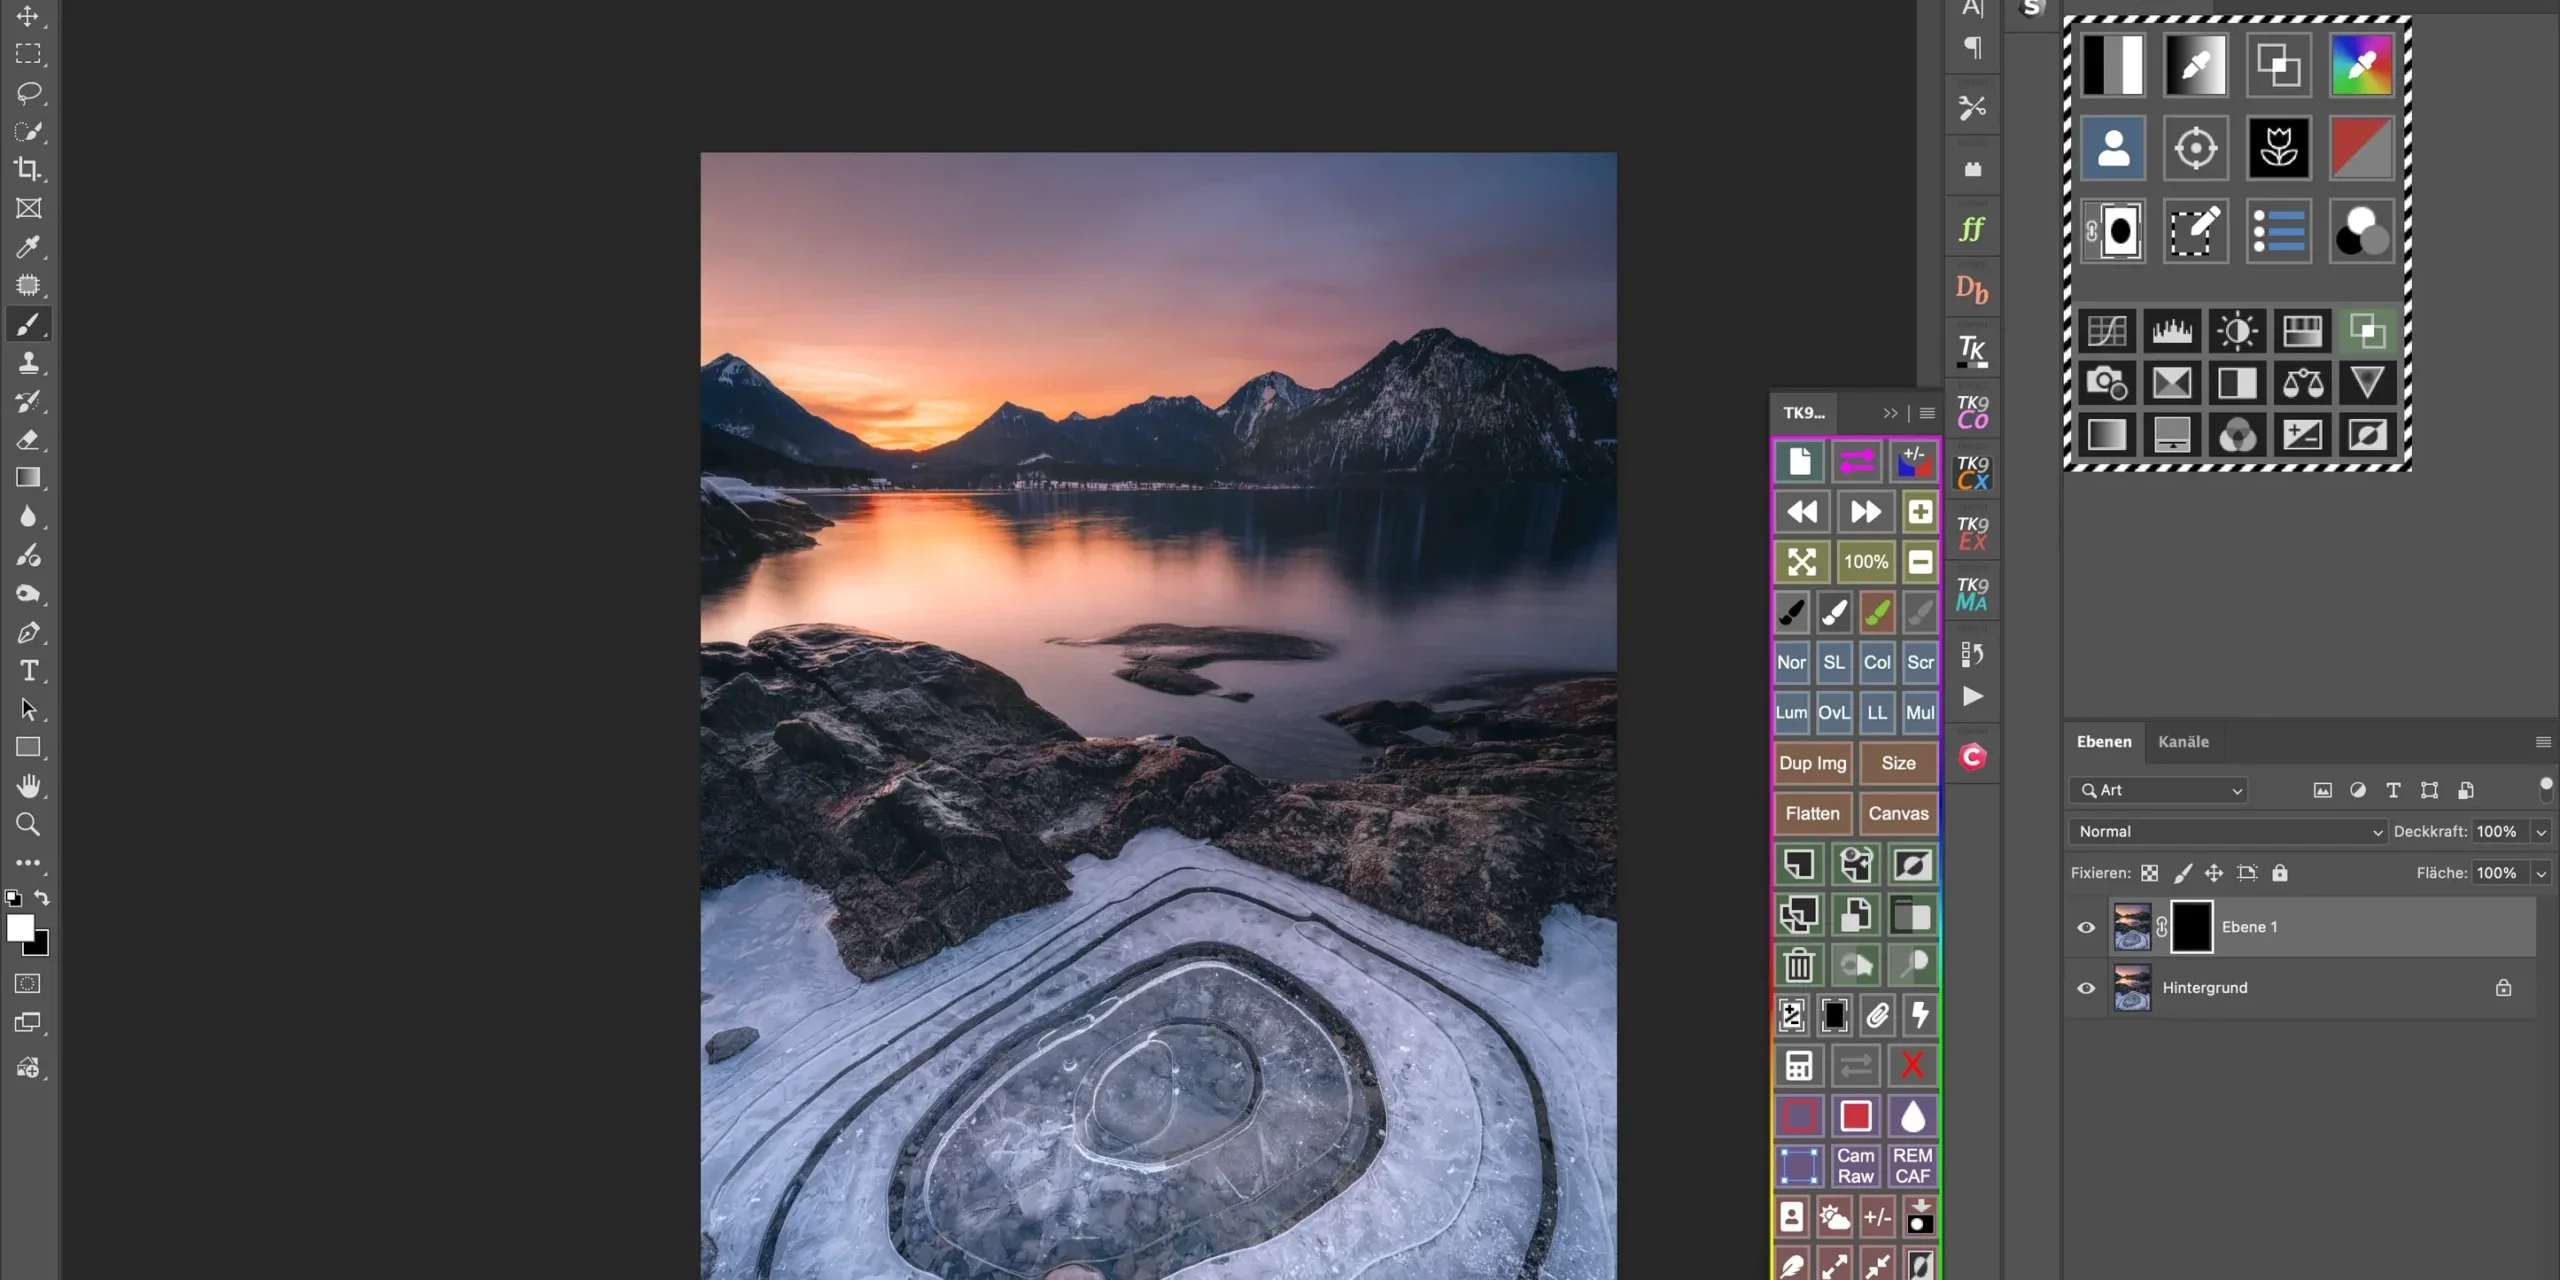
Task: Click the Flatten button
Action: click(1812, 813)
